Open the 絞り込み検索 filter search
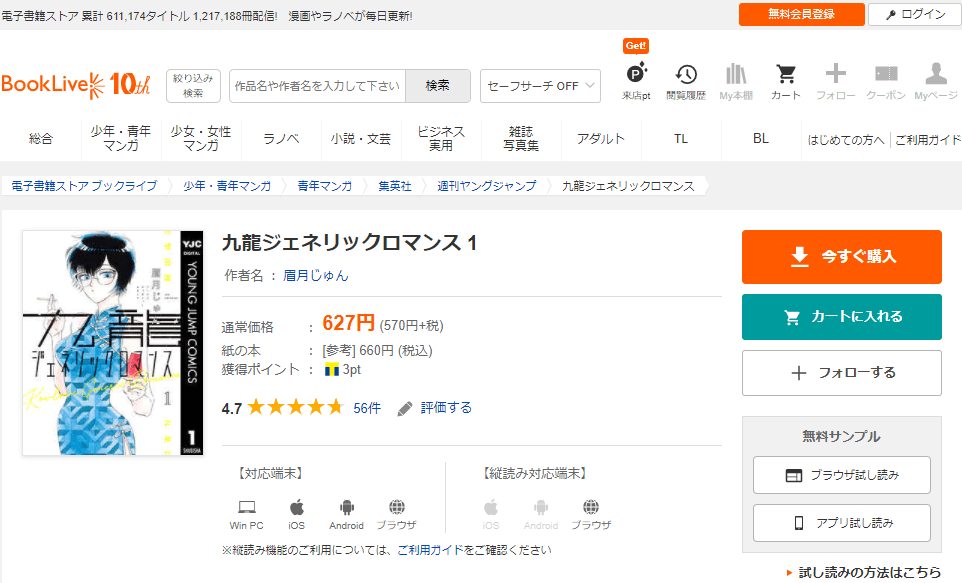 tap(193, 85)
